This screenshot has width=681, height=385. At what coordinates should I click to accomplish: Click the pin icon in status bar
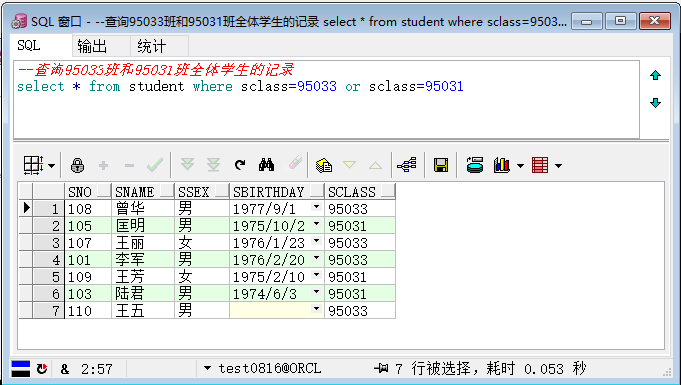click(381, 368)
